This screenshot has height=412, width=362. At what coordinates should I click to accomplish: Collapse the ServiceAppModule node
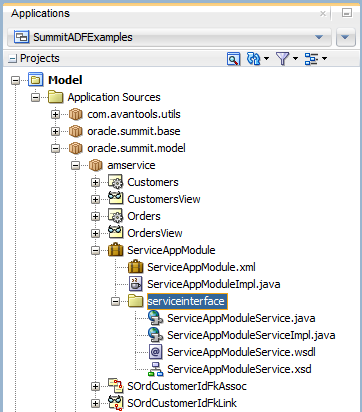(x=95, y=250)
